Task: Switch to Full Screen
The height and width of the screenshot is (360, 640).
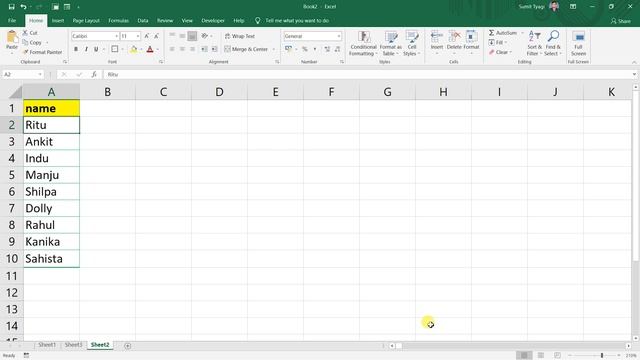Action: point(578,43)
